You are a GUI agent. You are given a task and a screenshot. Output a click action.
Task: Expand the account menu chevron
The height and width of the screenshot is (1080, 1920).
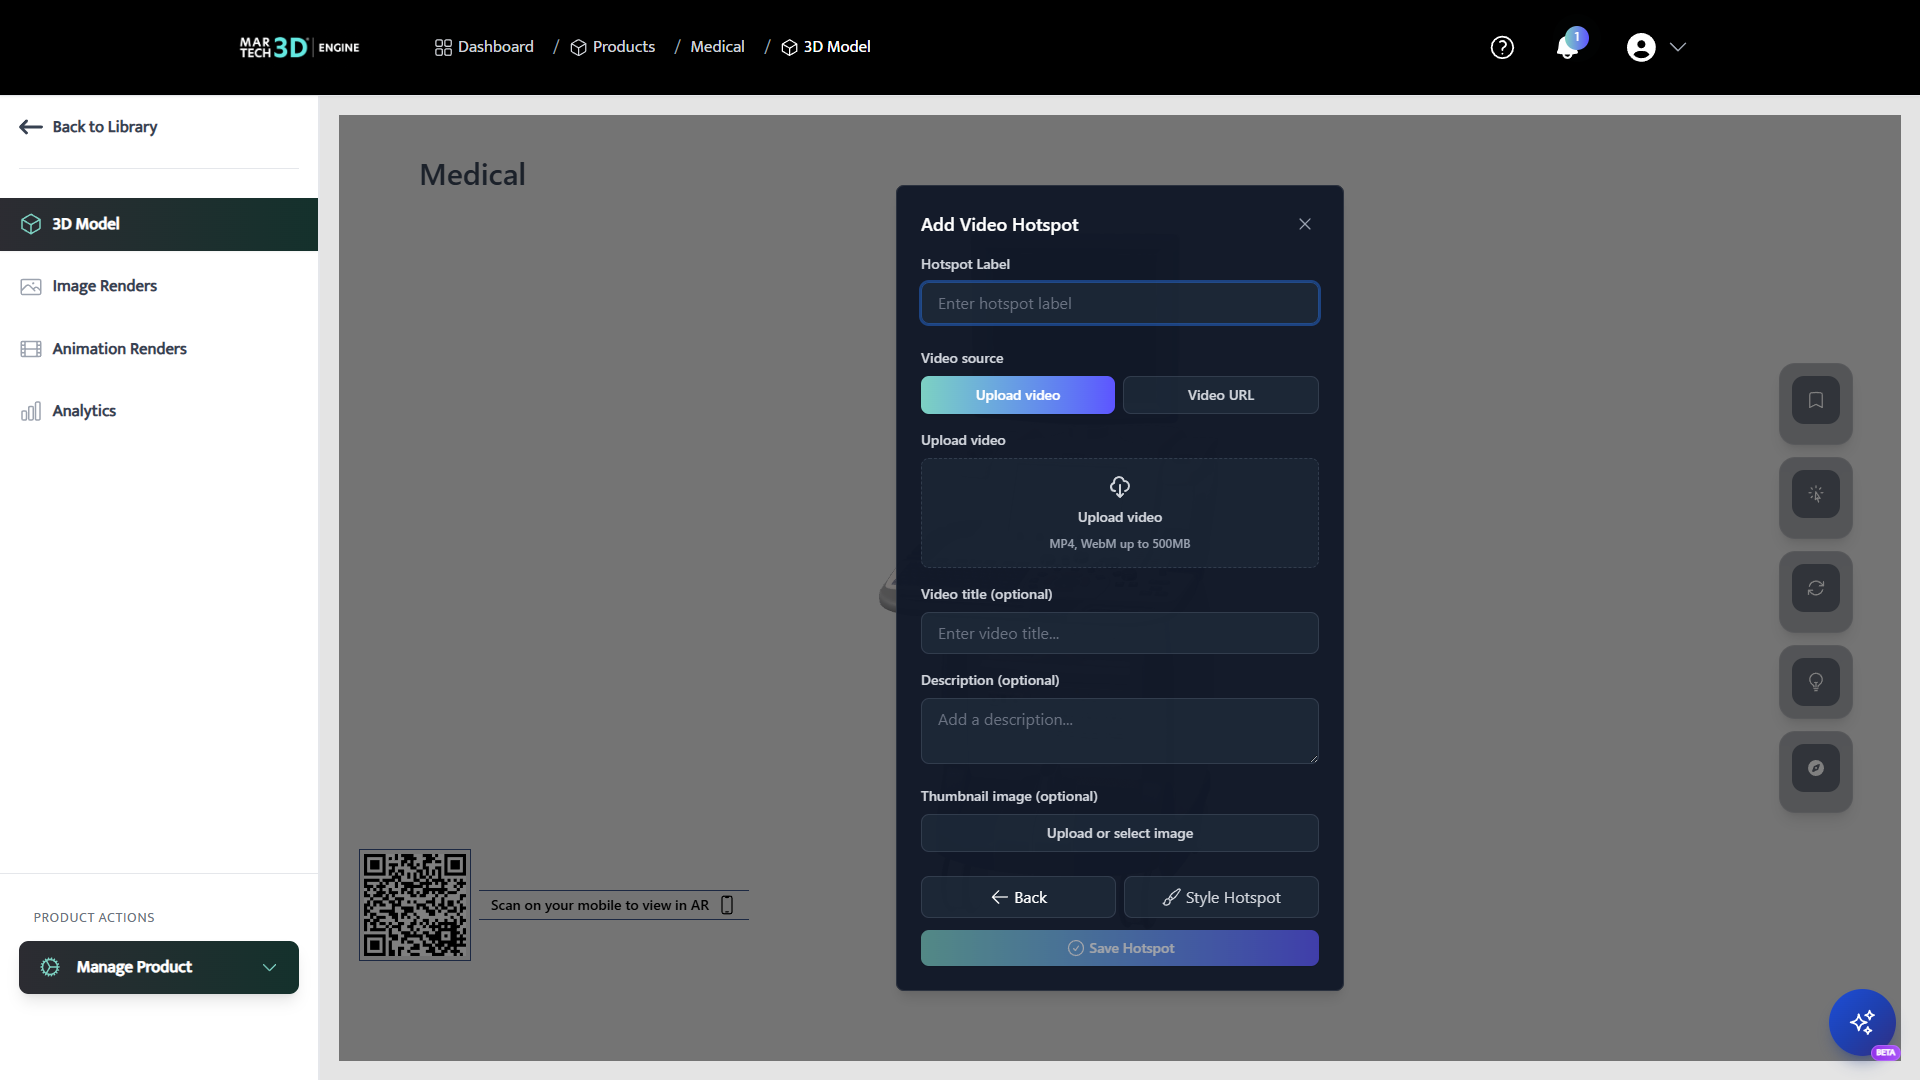click(1678, 47)
